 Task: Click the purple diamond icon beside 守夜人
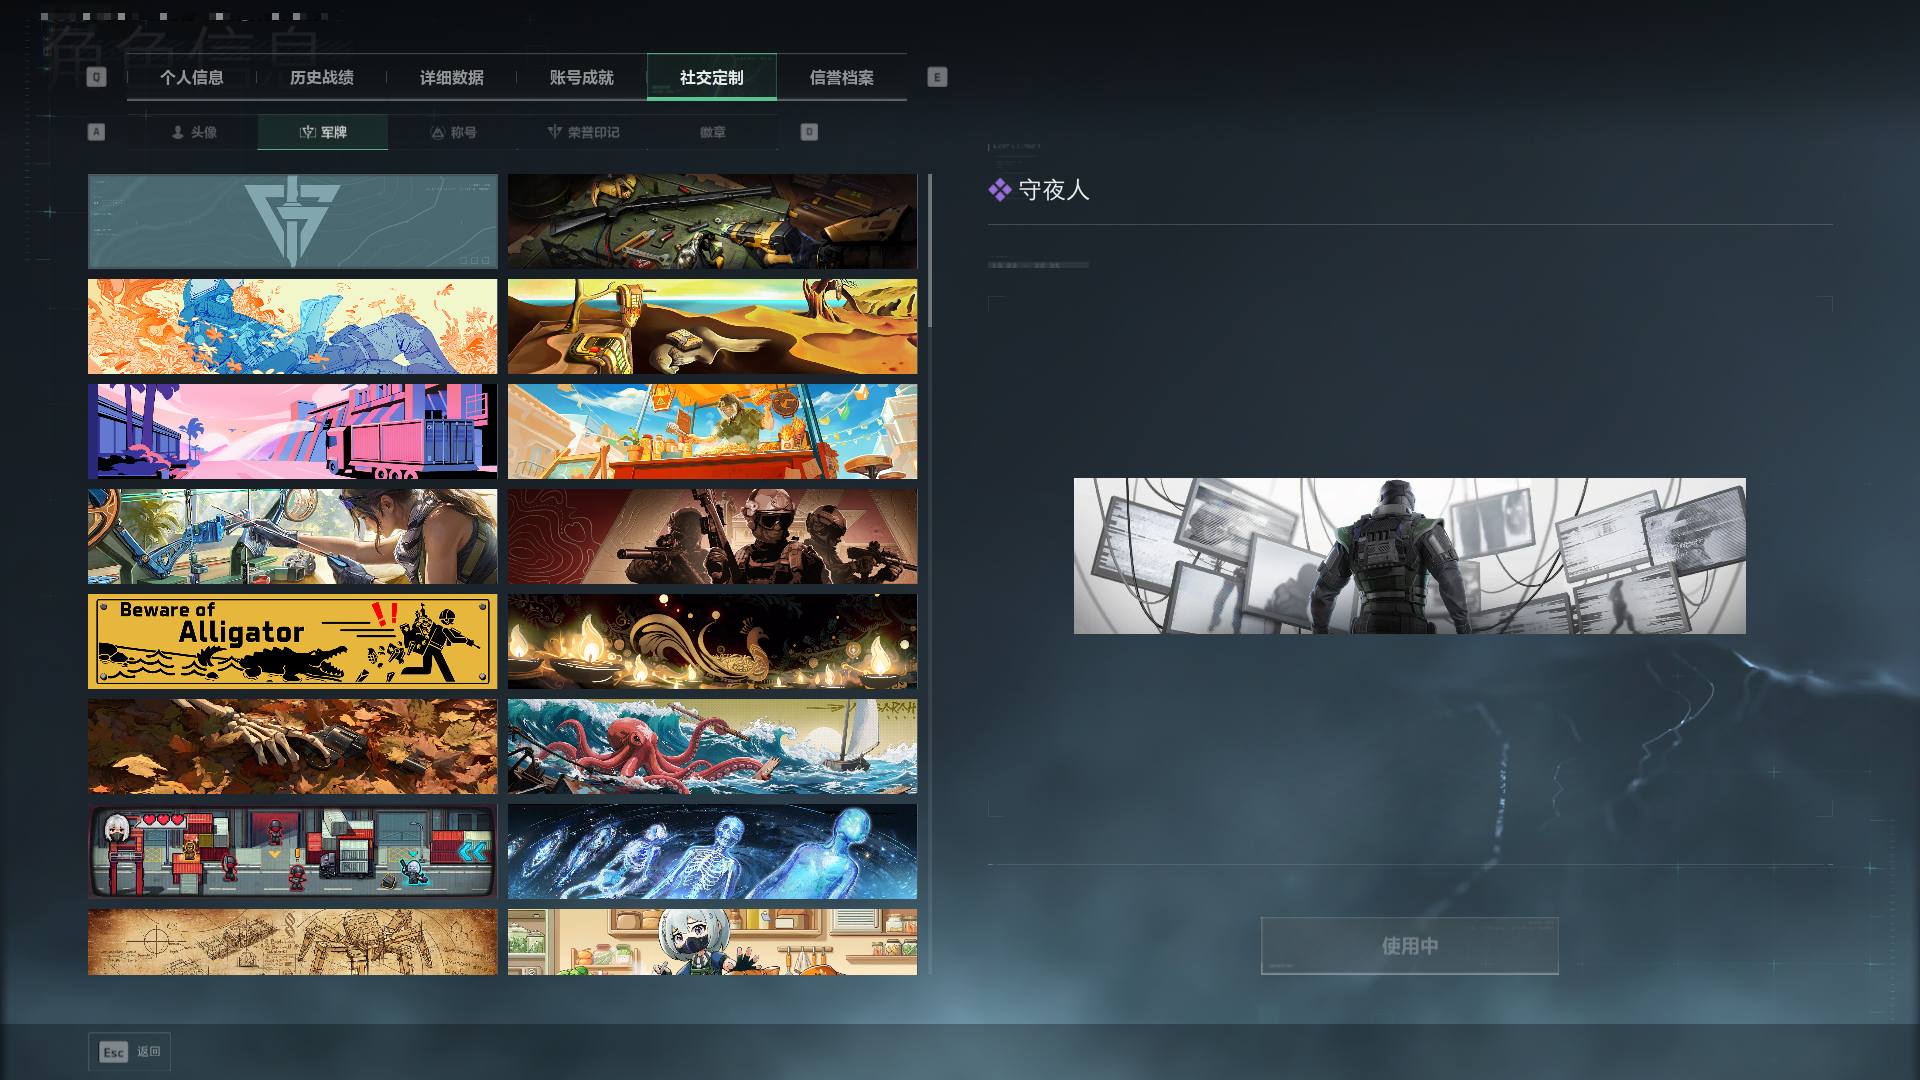pos(1000,190)
